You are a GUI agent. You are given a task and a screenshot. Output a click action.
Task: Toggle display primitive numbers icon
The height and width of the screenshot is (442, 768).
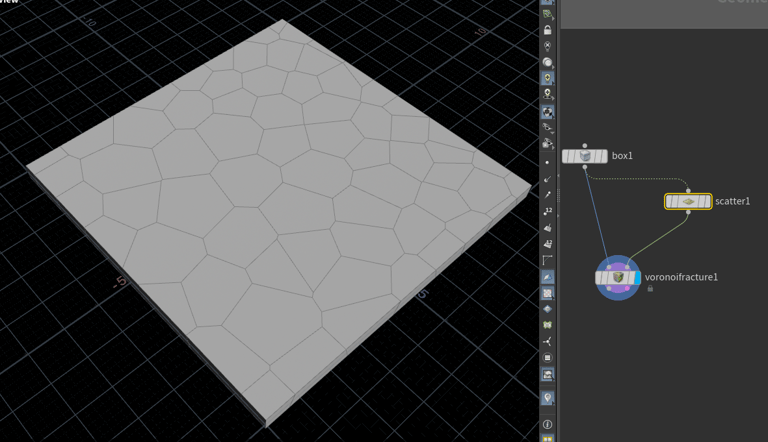coord(548,244)
